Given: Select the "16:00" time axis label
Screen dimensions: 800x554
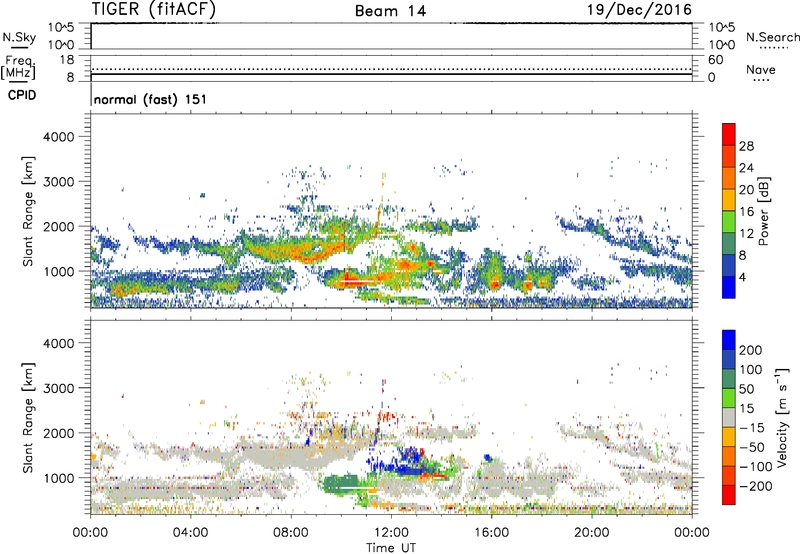Looking at the screenshot, I should click(491, 533).
